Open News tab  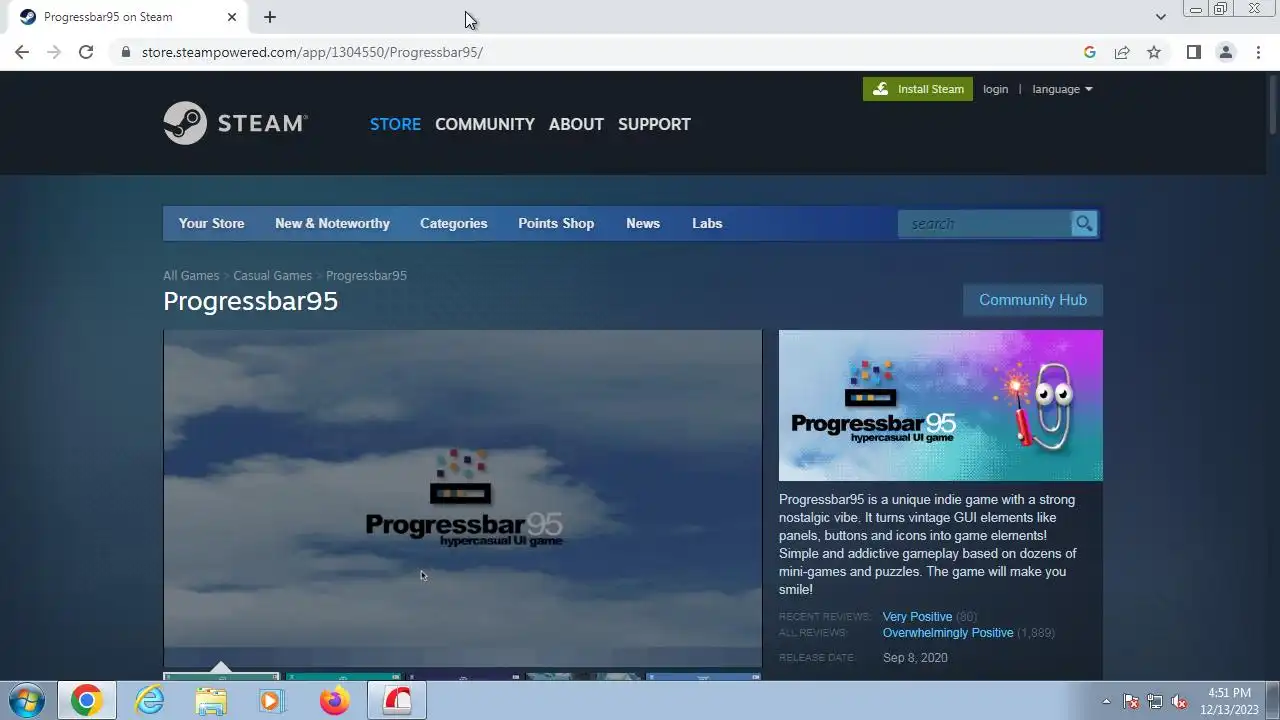point(643,223)
